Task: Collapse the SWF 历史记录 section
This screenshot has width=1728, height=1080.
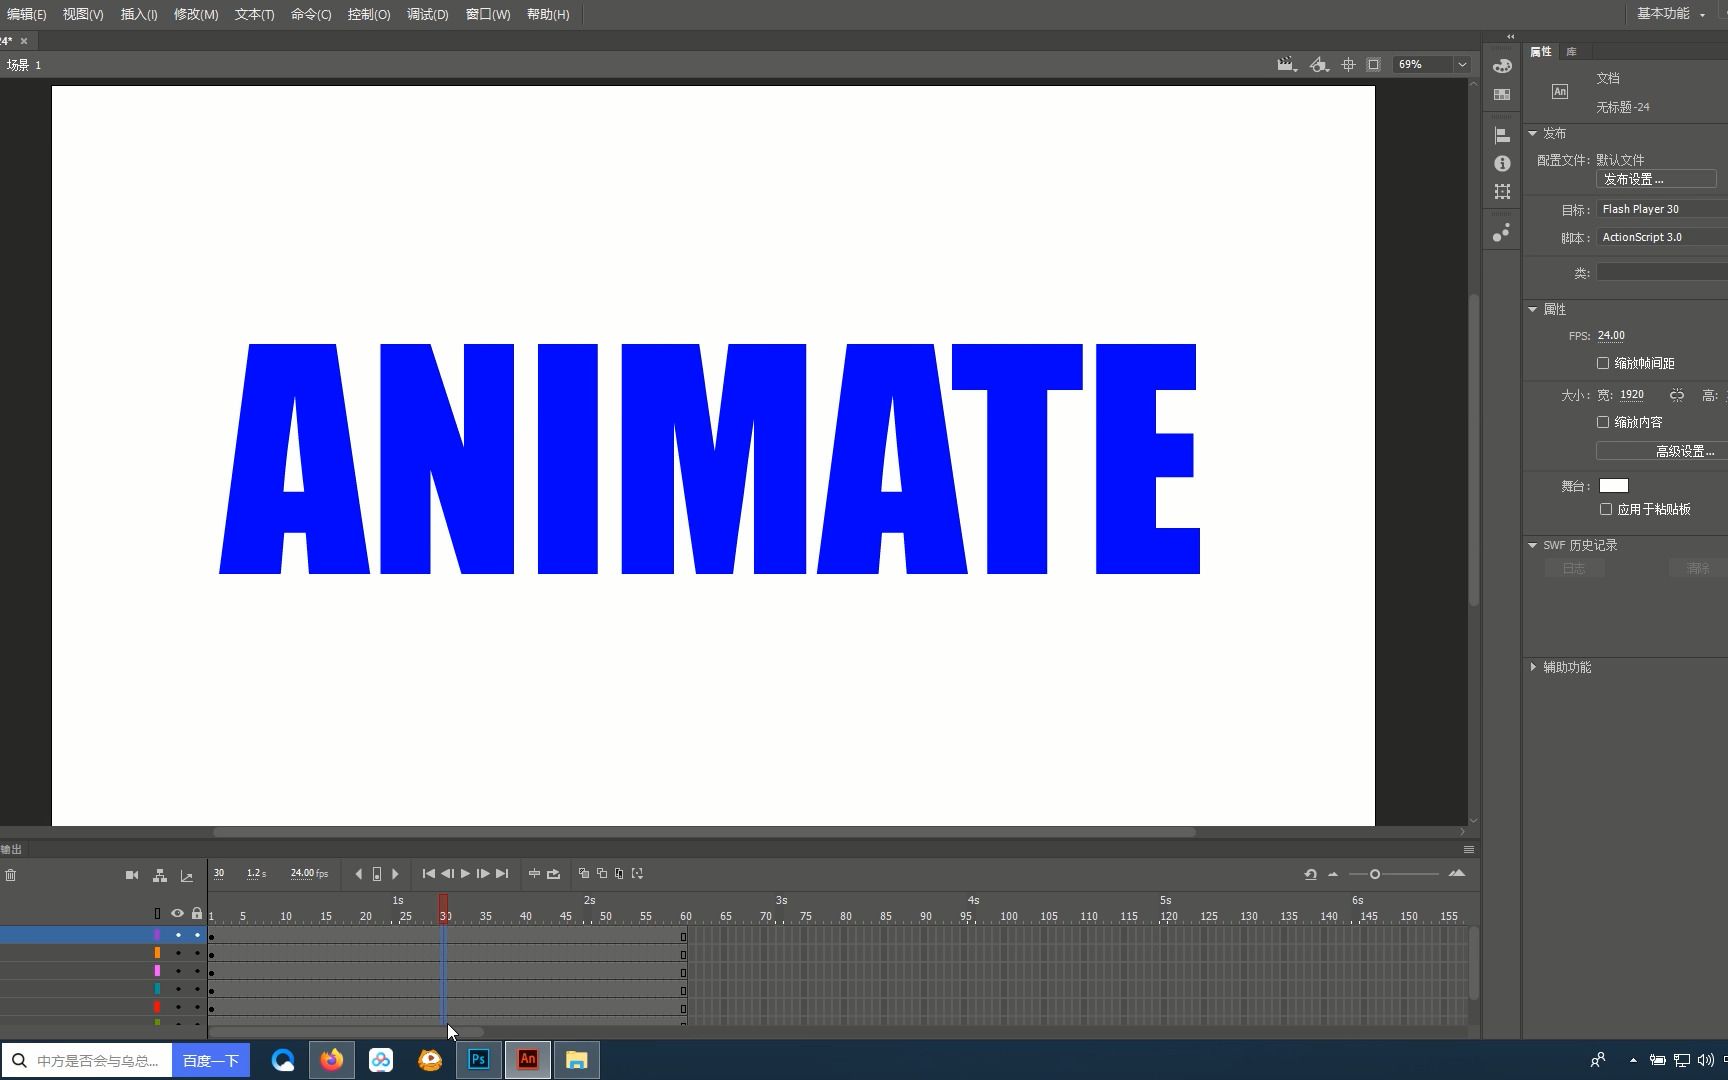Action: click(1532, 545)
